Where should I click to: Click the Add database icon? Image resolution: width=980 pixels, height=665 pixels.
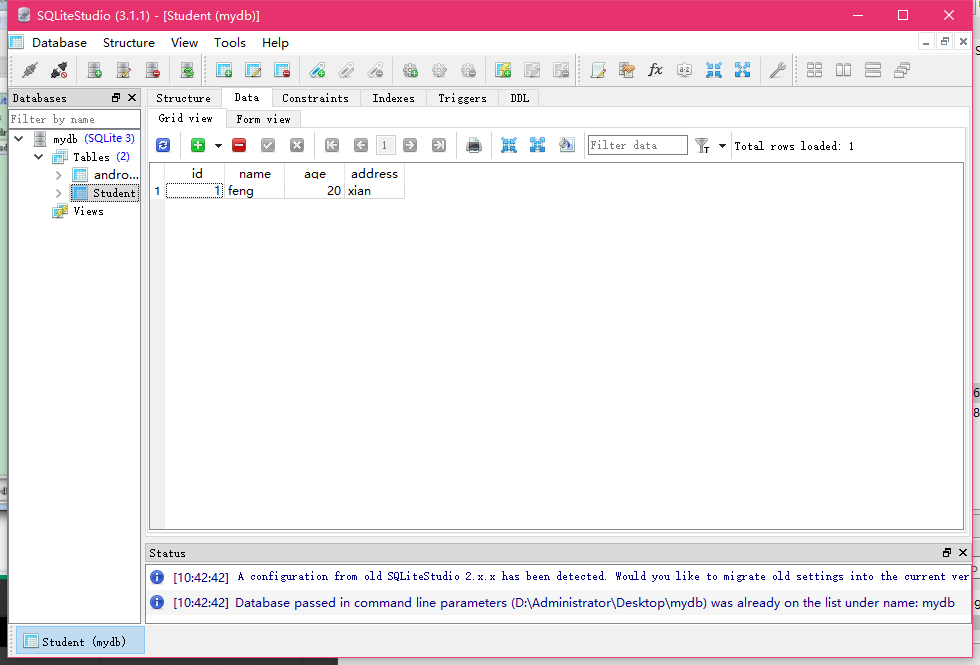click(94, 70)
